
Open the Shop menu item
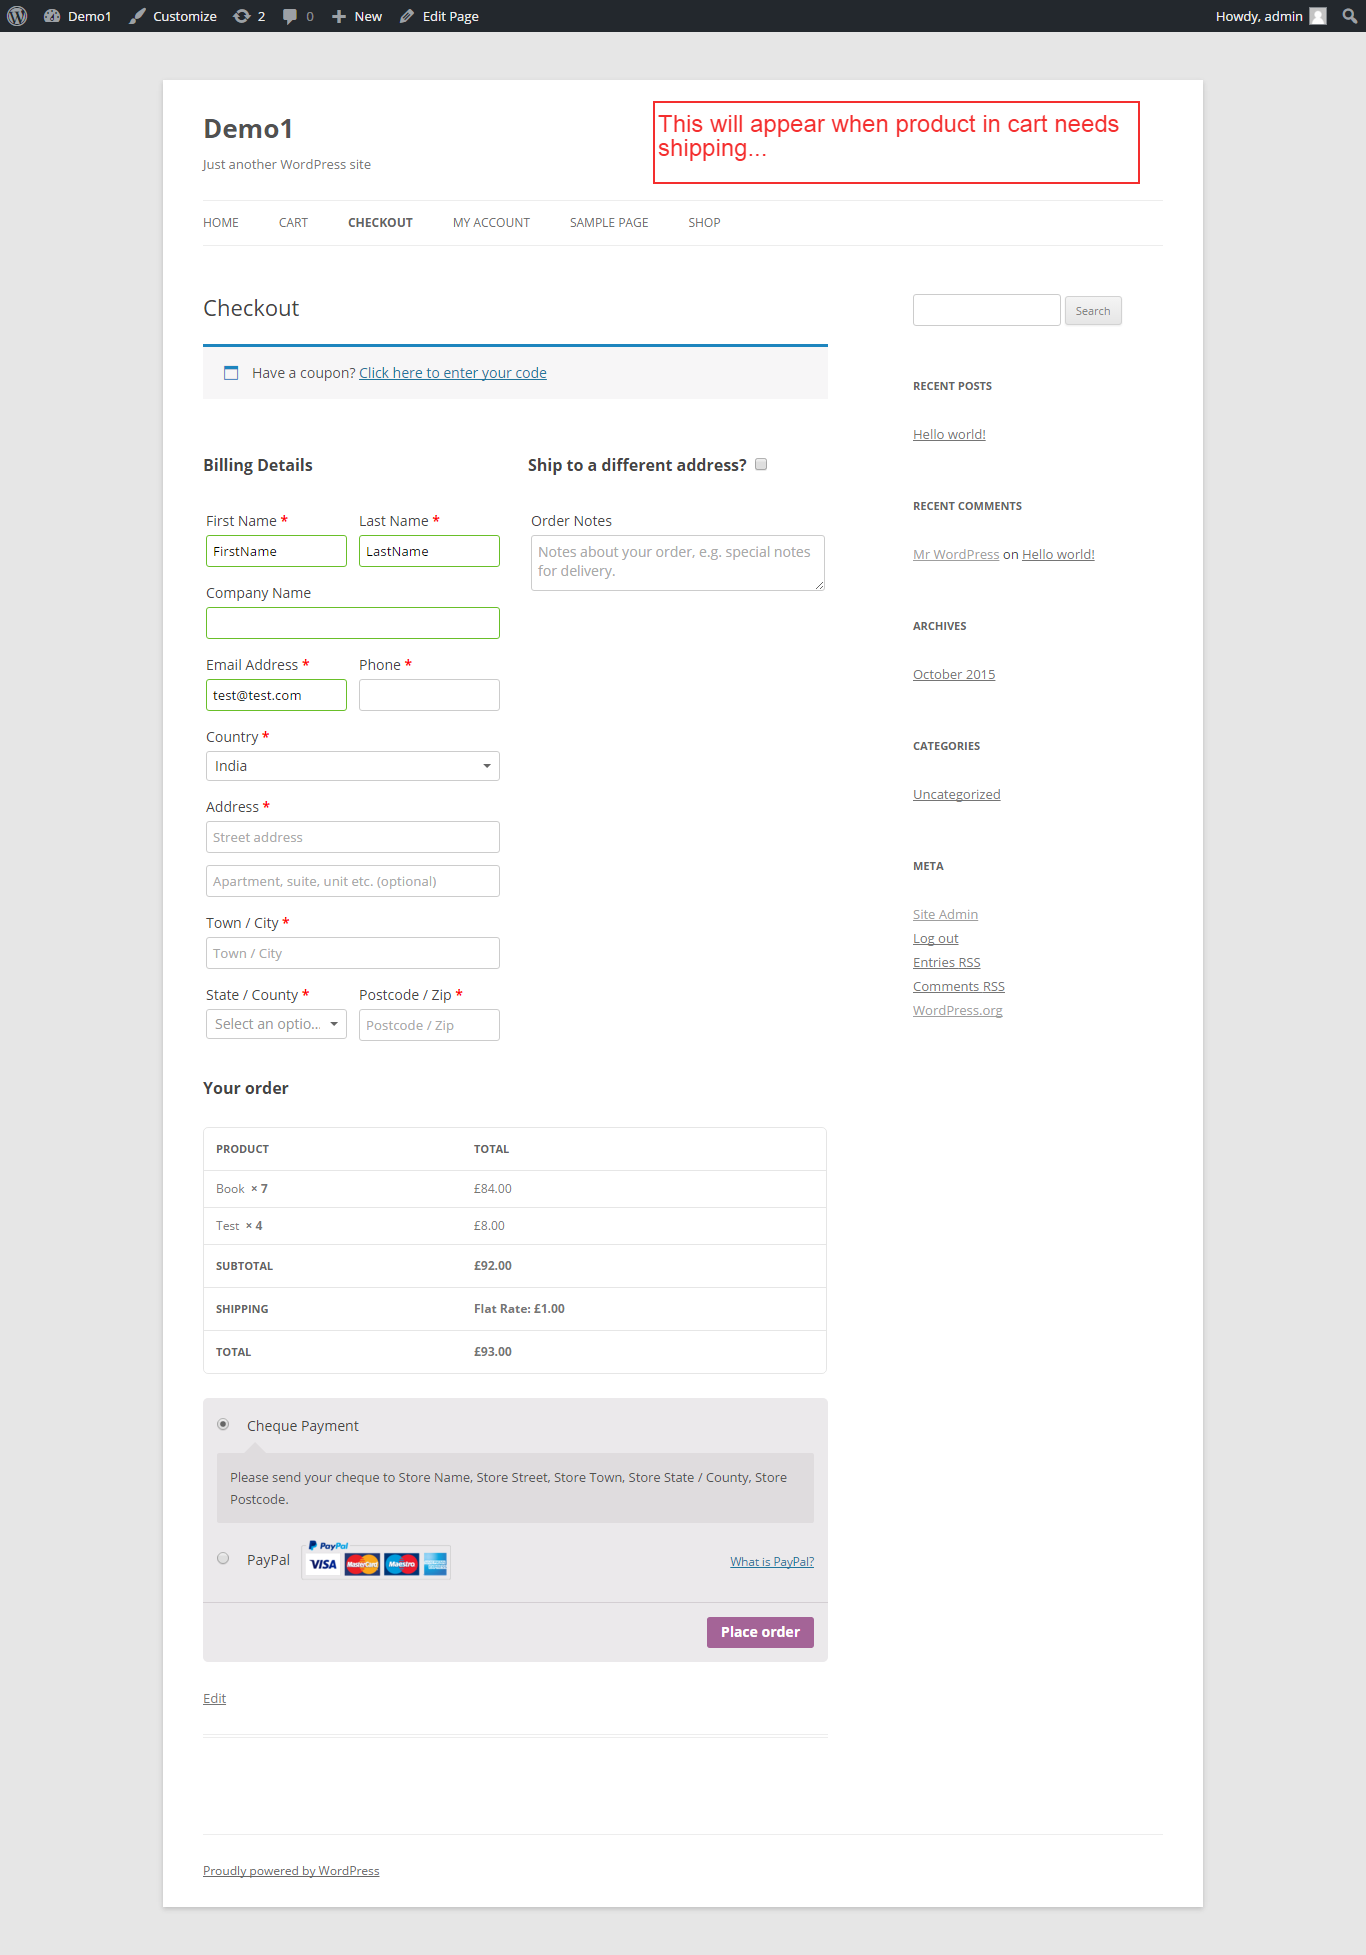(704, 223)
